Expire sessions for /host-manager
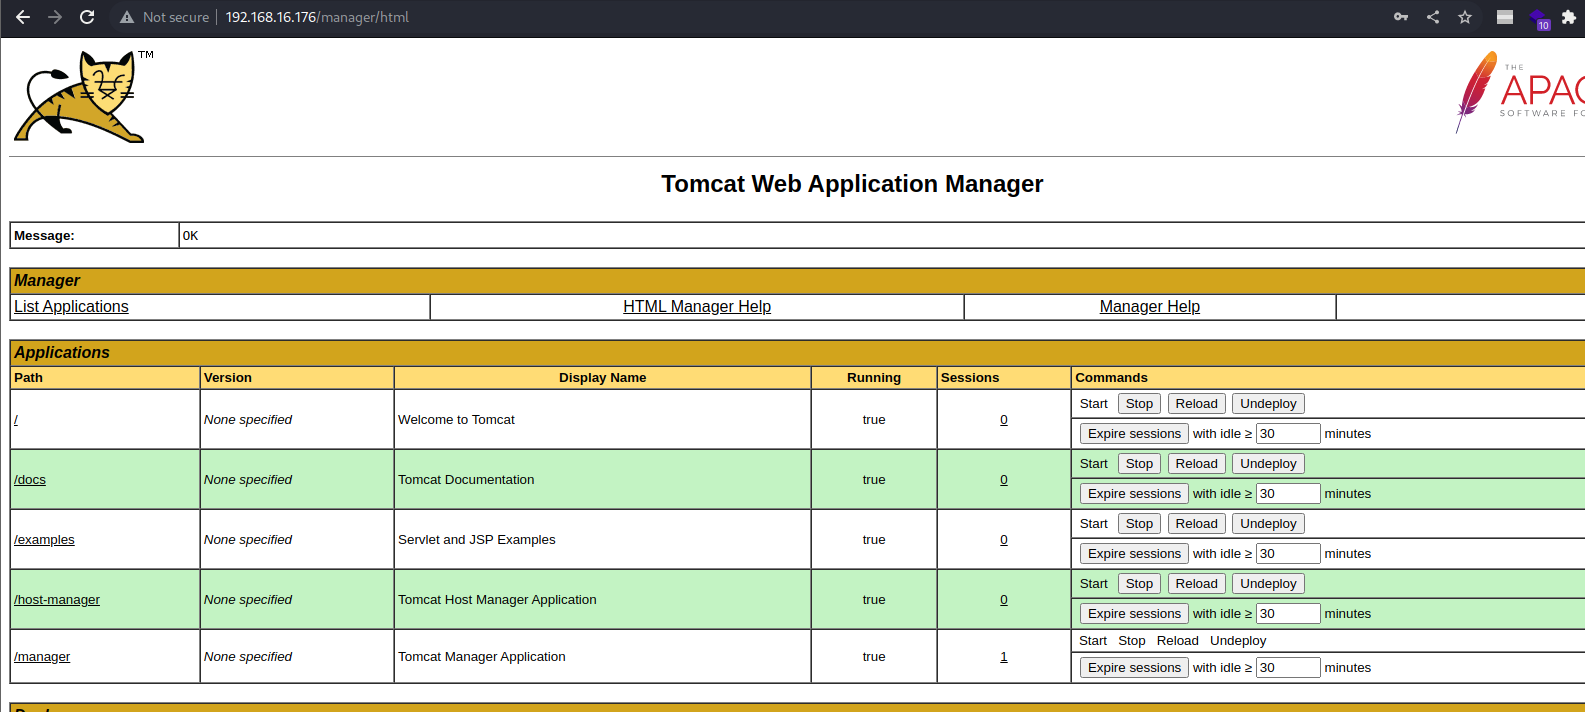Viewport: 1585px width, 712px height. 1134,614
